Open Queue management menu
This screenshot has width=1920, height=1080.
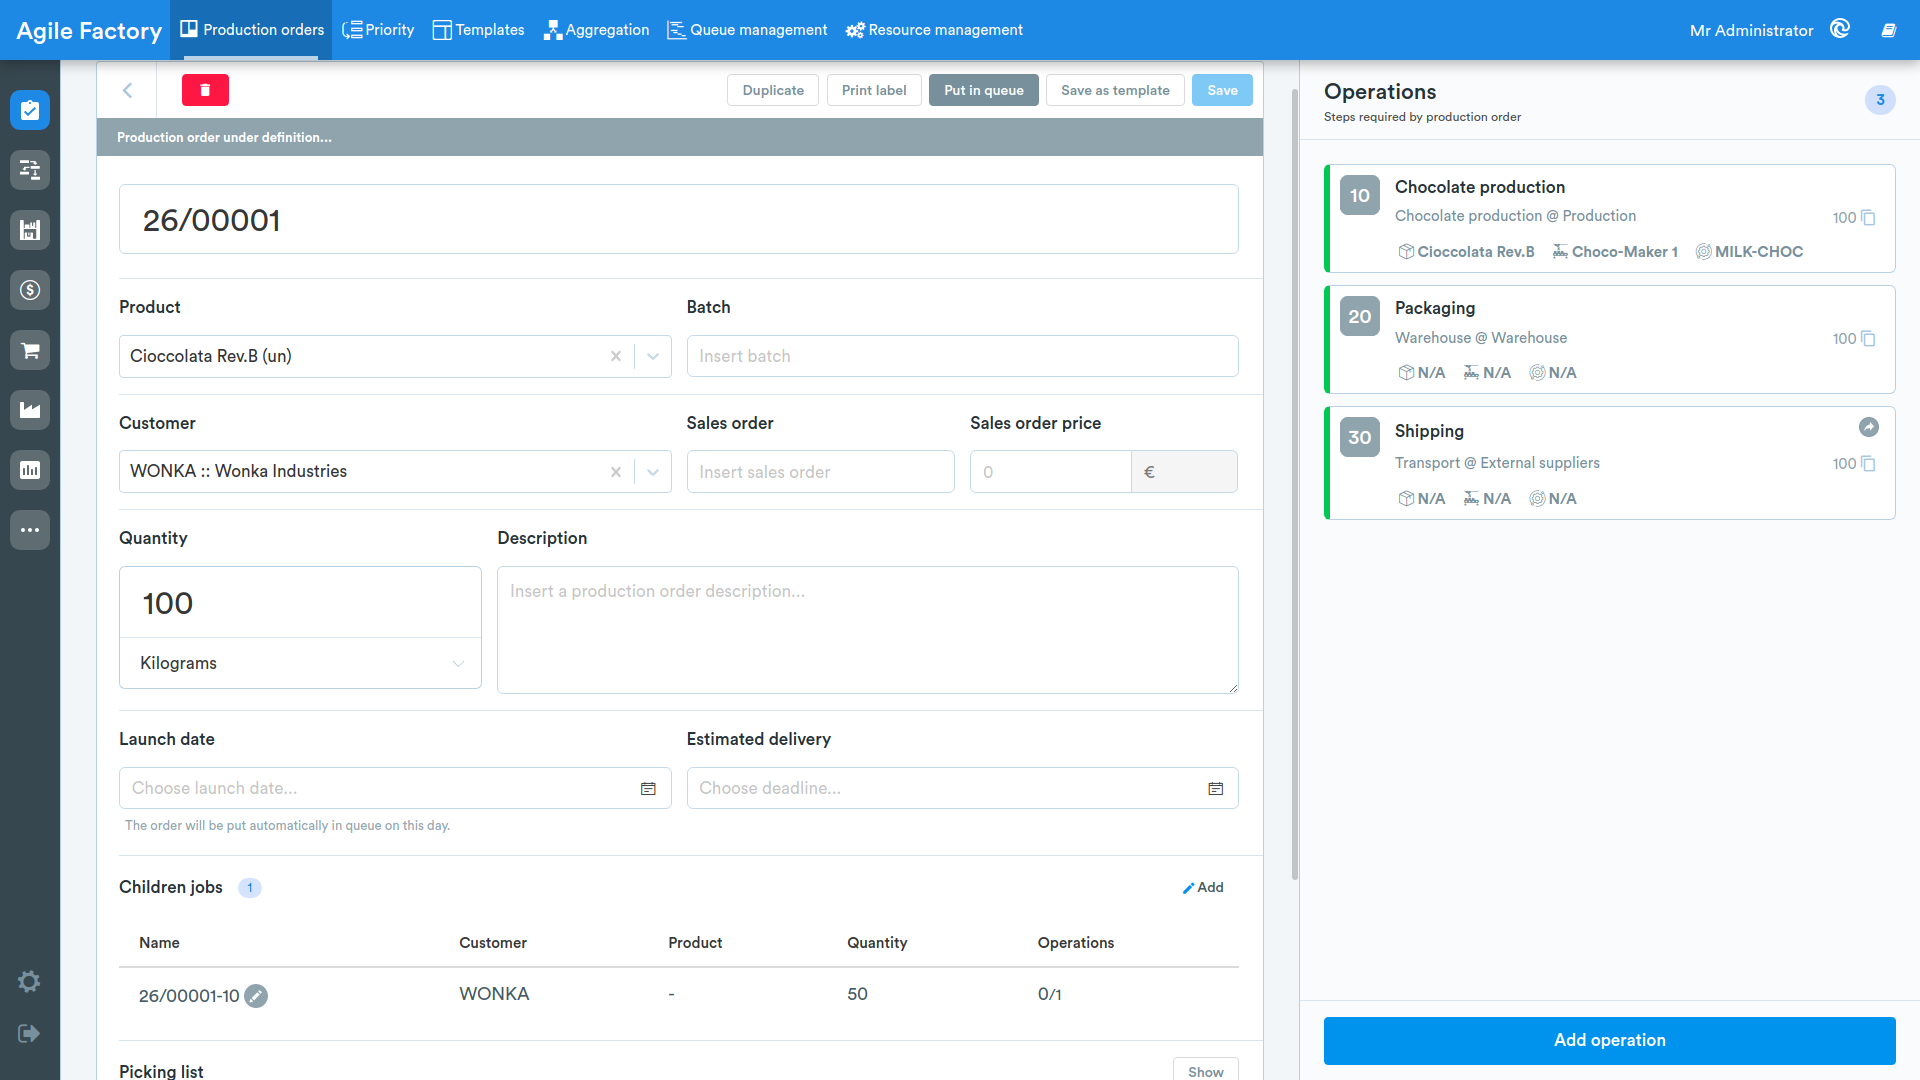pos(747,30)
